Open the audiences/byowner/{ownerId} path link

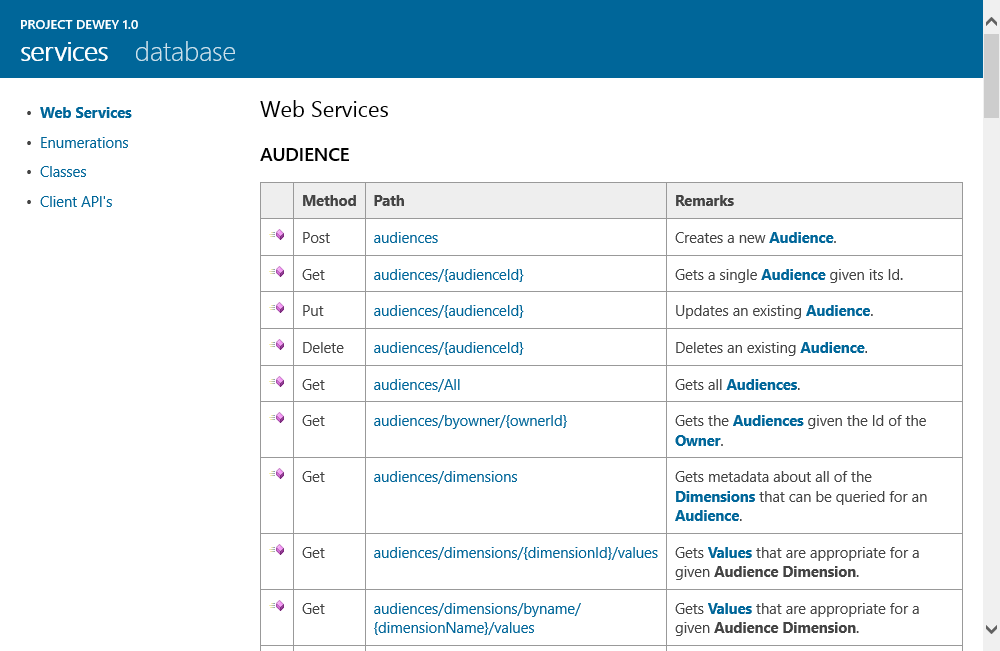(x=470, y=421)
